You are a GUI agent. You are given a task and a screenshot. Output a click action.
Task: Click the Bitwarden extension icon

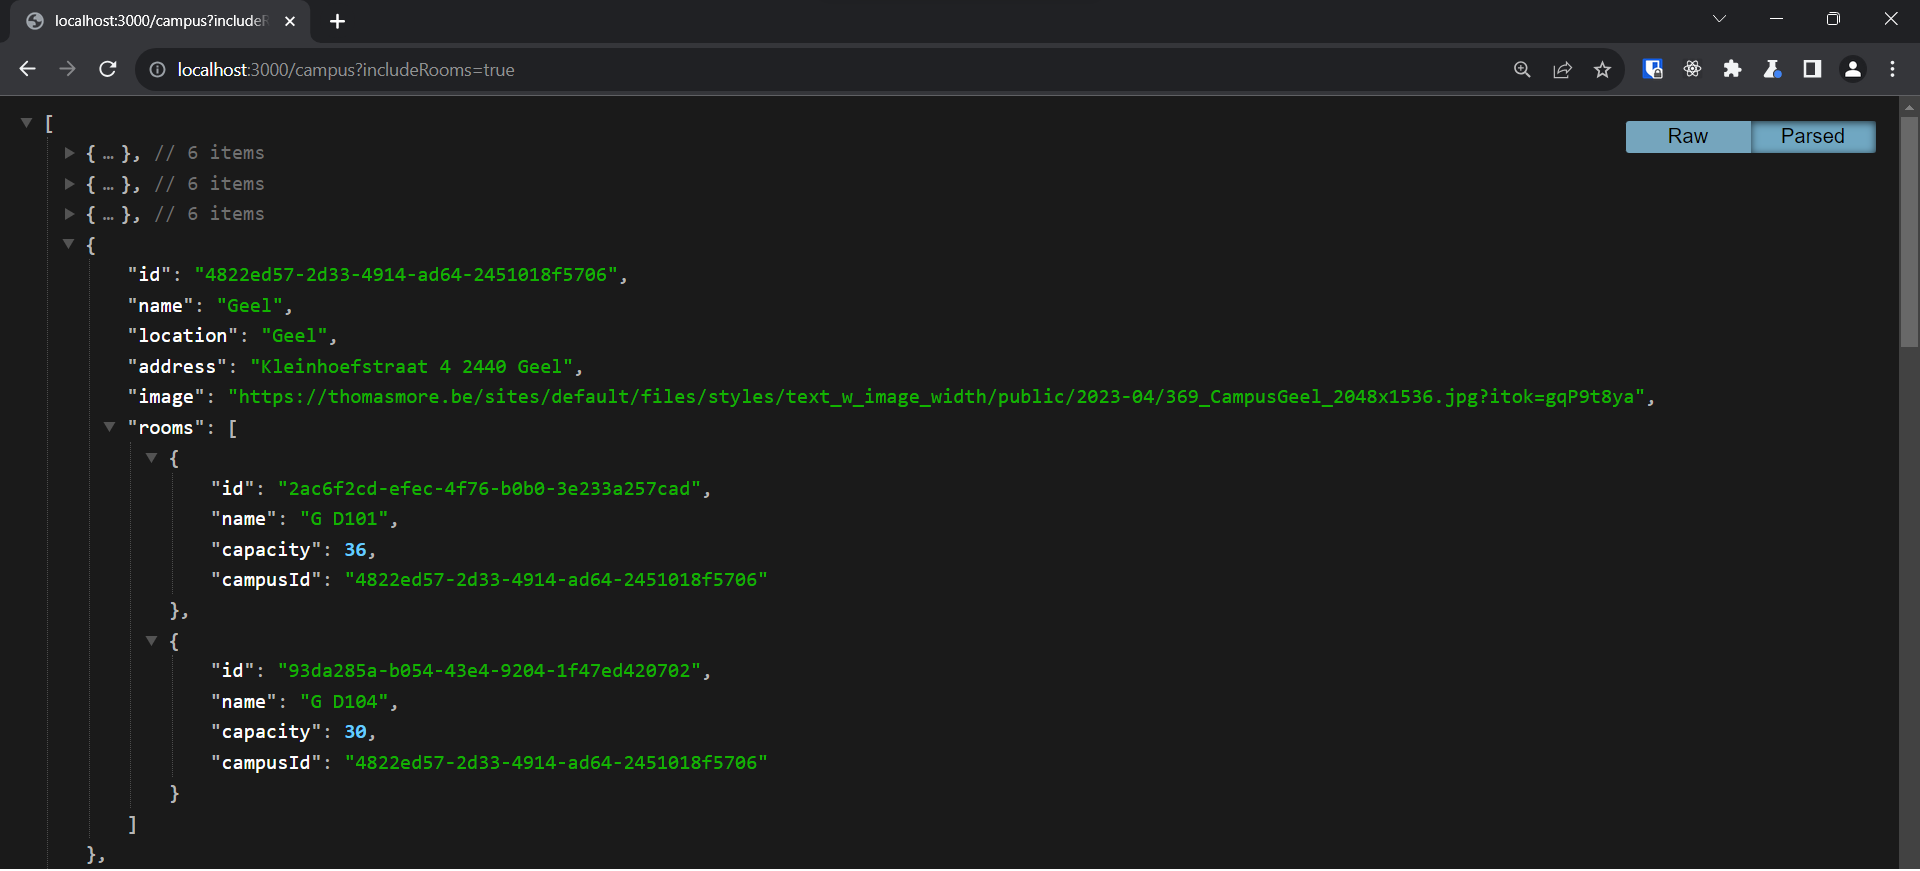tap(1652, 69)
